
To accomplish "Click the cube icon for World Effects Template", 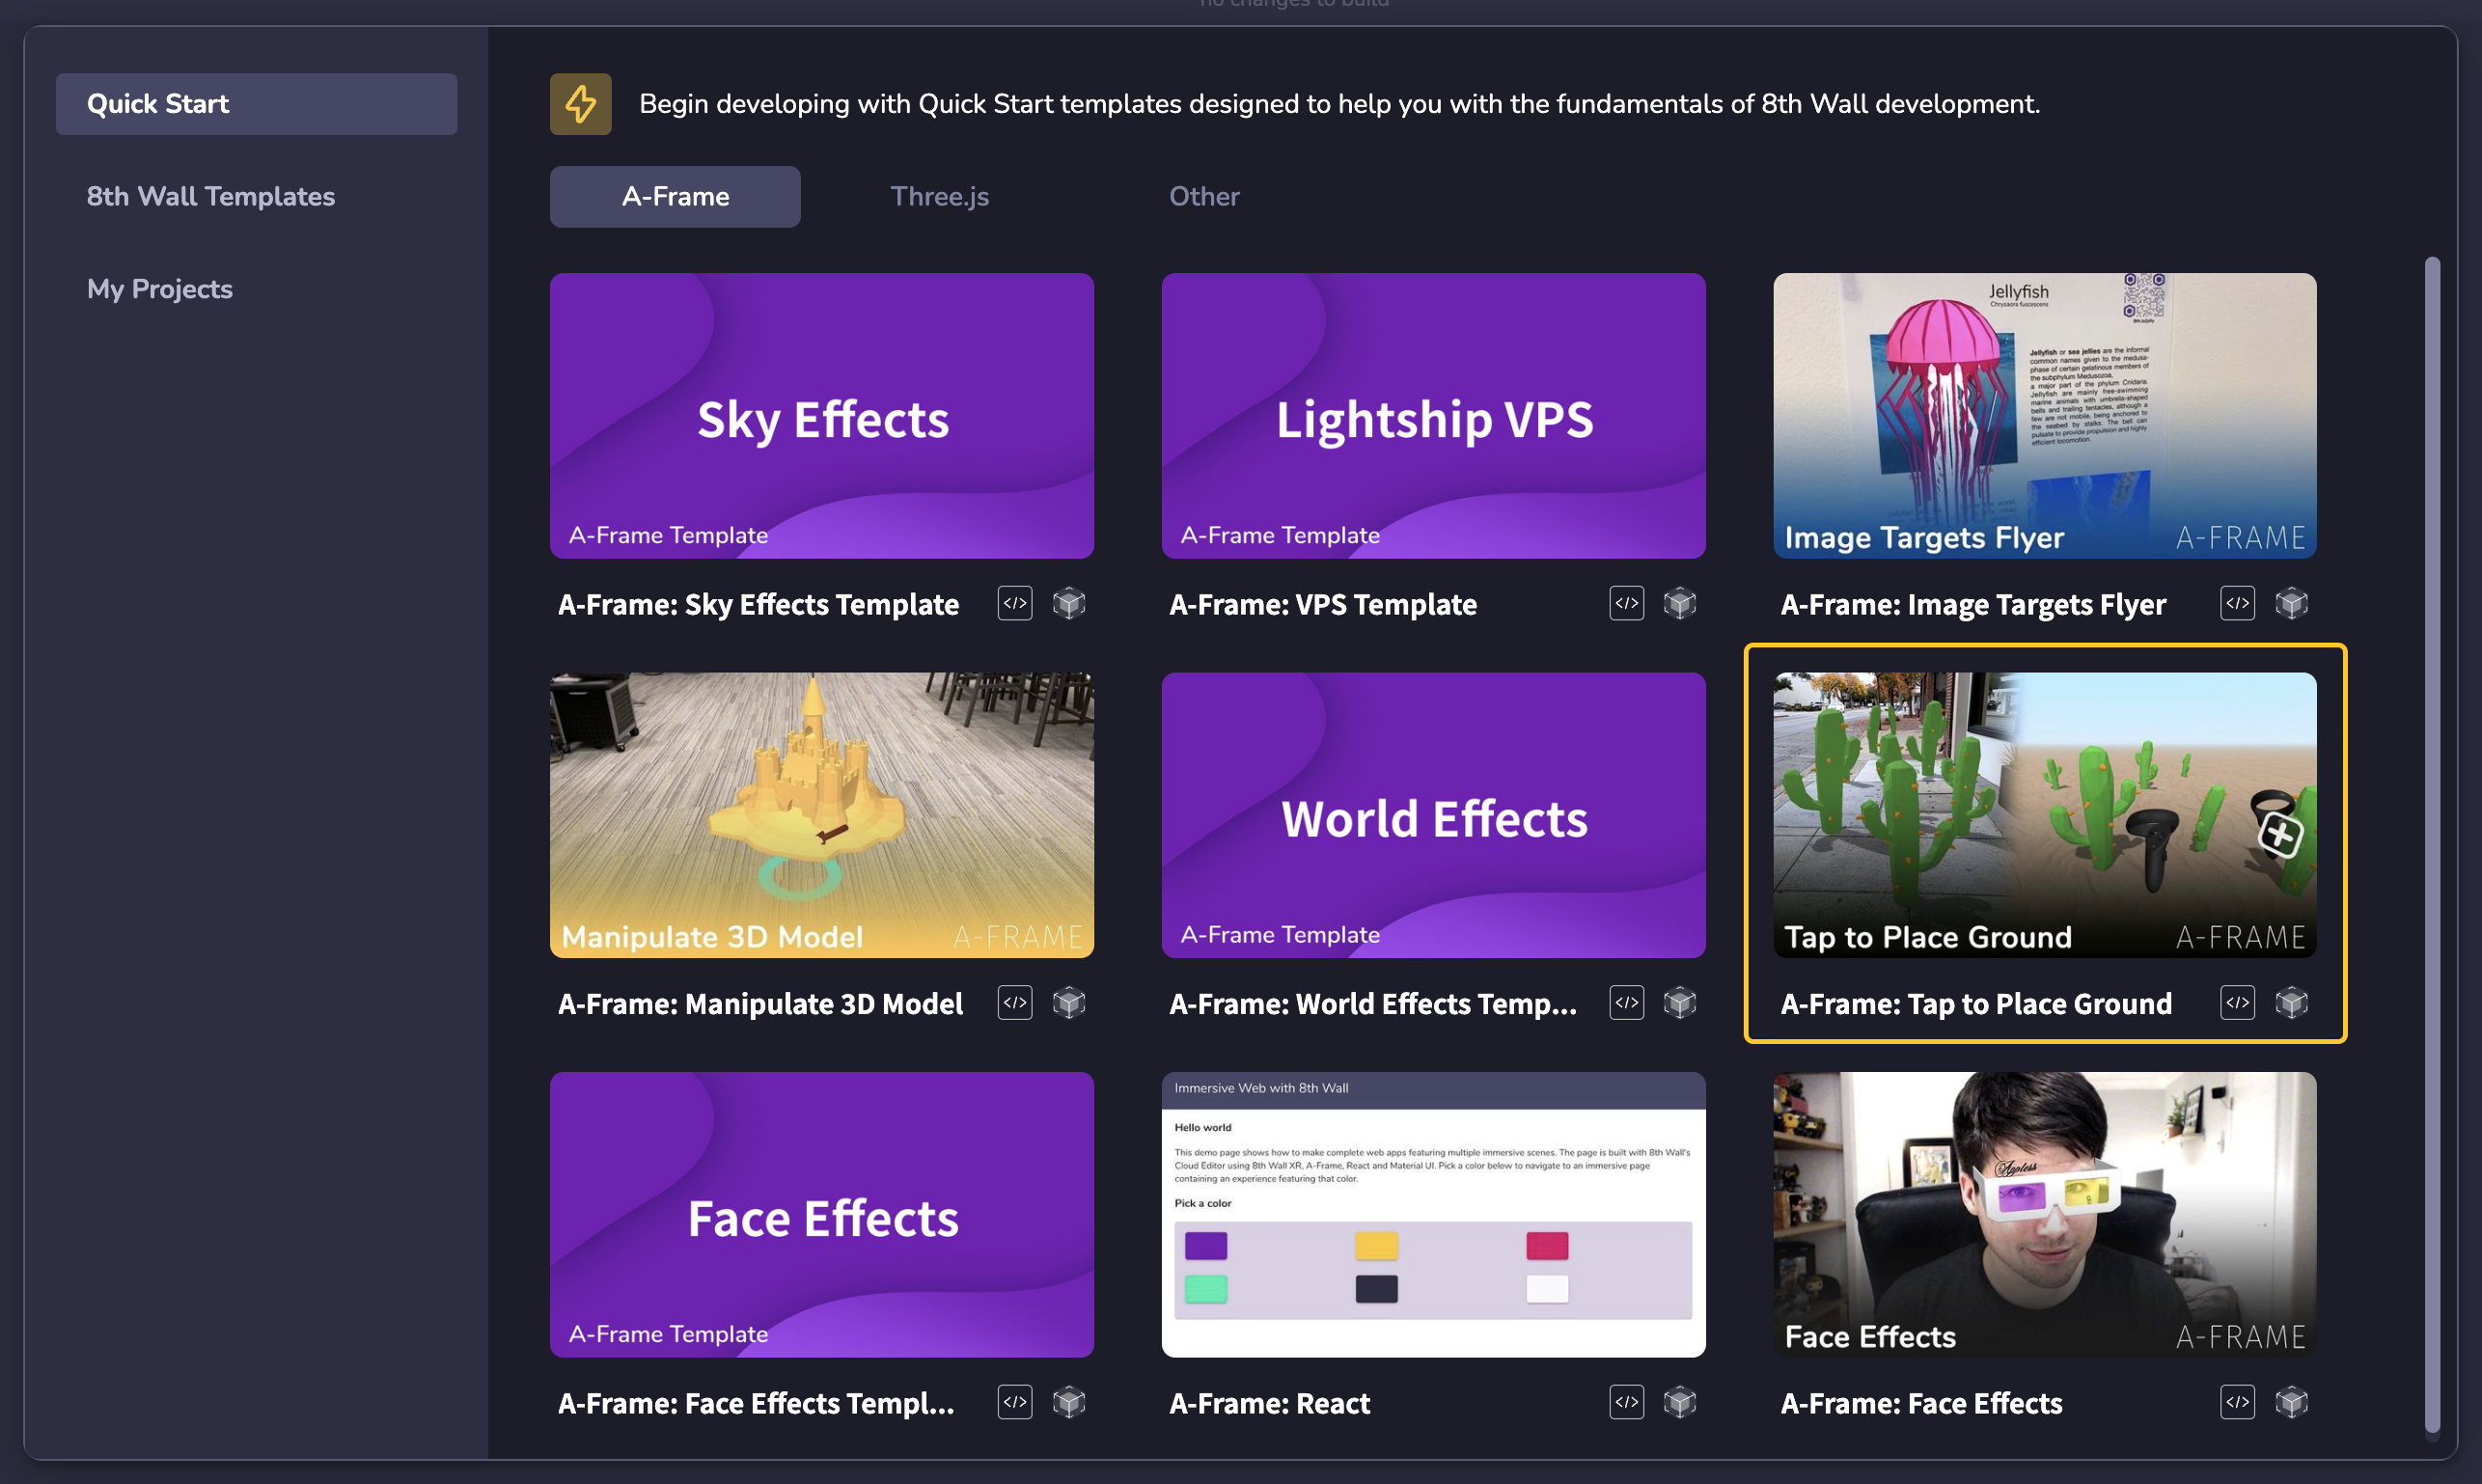I will [1680, 1002].
